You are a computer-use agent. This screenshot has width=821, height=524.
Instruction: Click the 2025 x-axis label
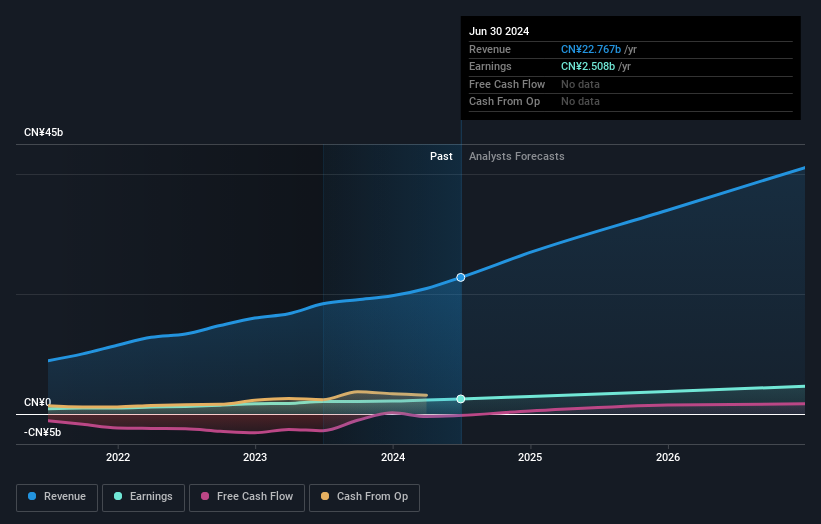(x=530, y=458)
